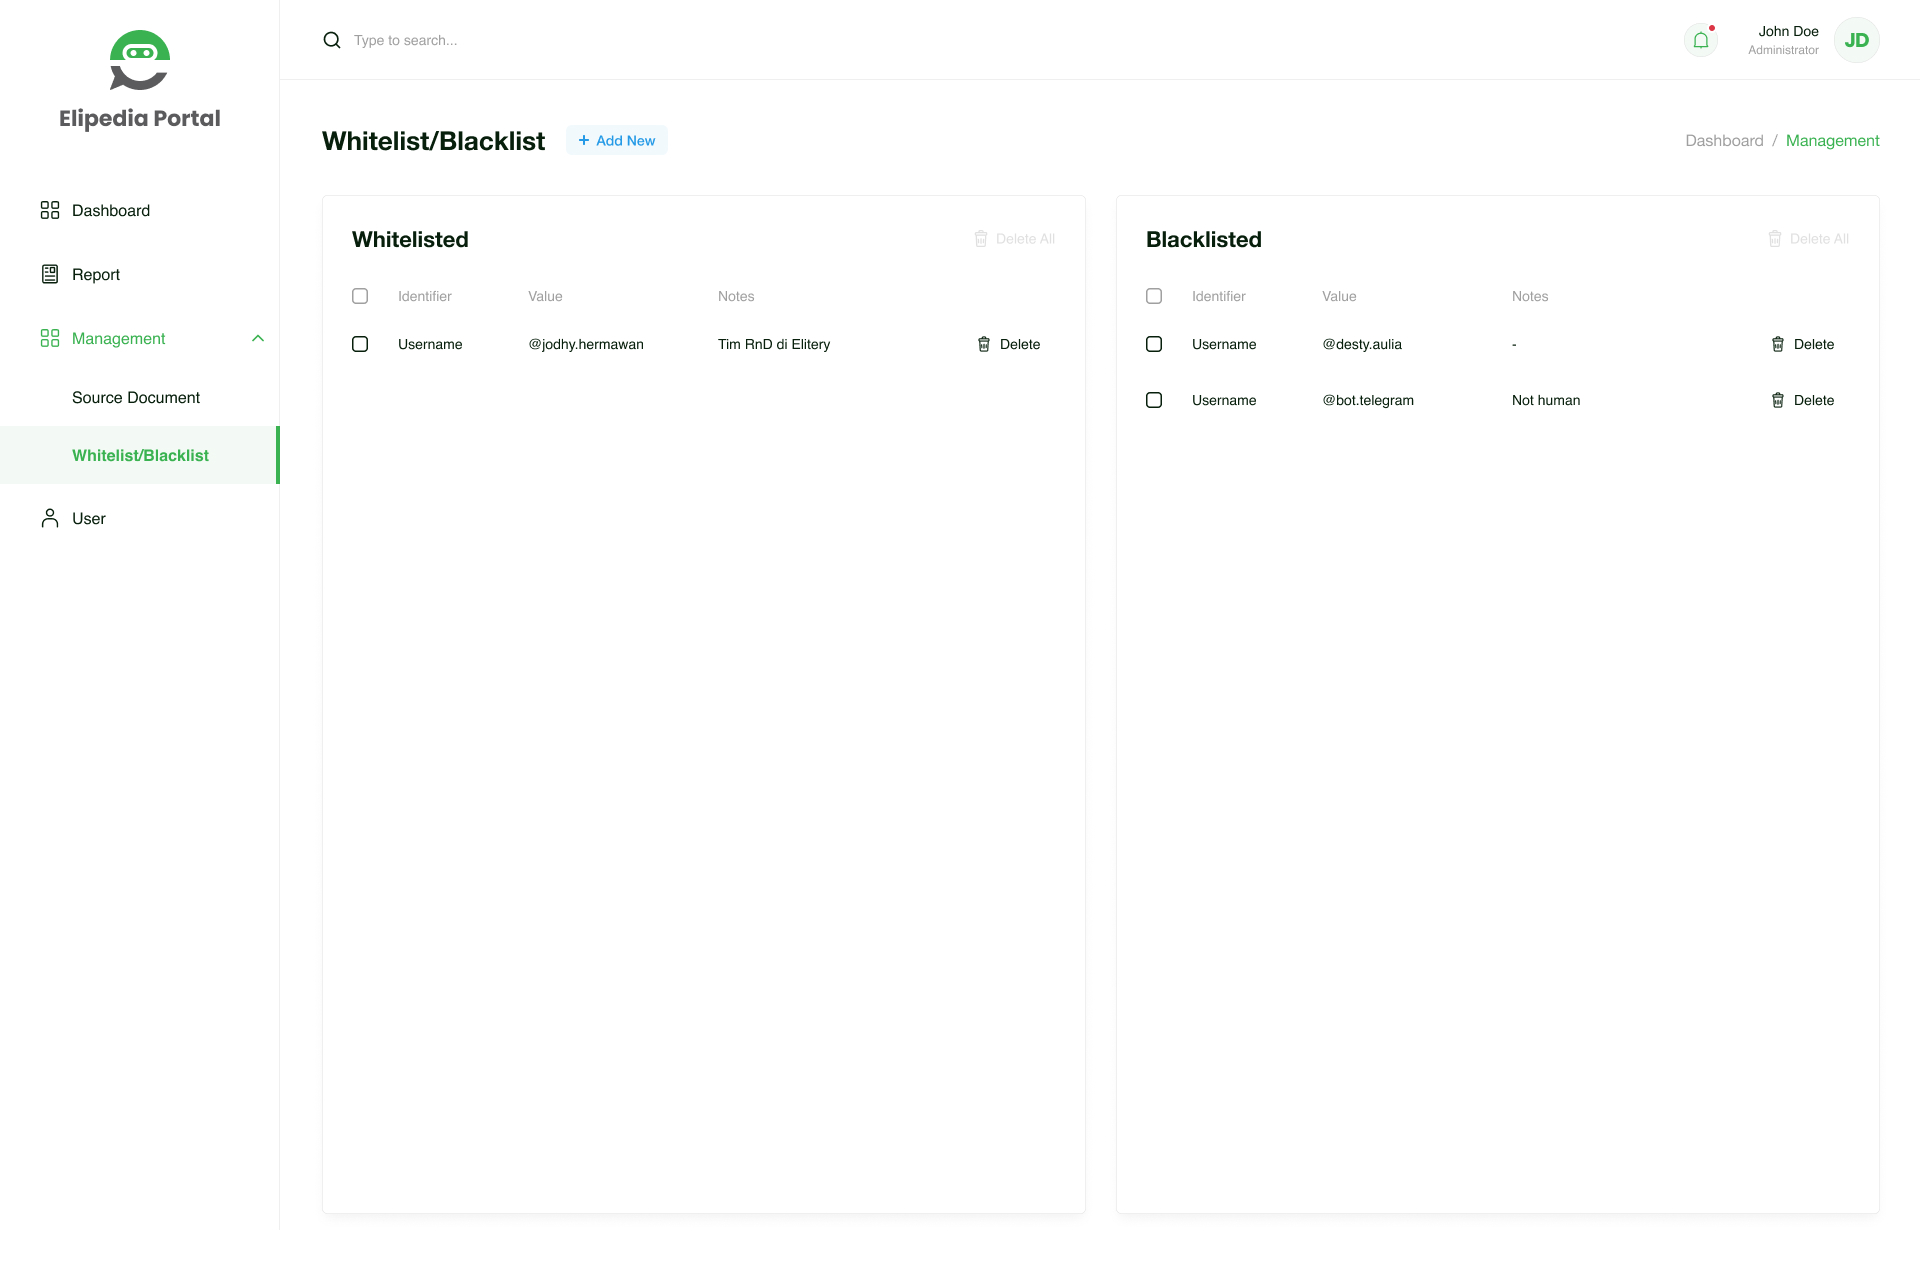This screenshot has height=1274, width=1920.
Task: Click Whitelisted Notes column header
Action: (x=736, y=296)
